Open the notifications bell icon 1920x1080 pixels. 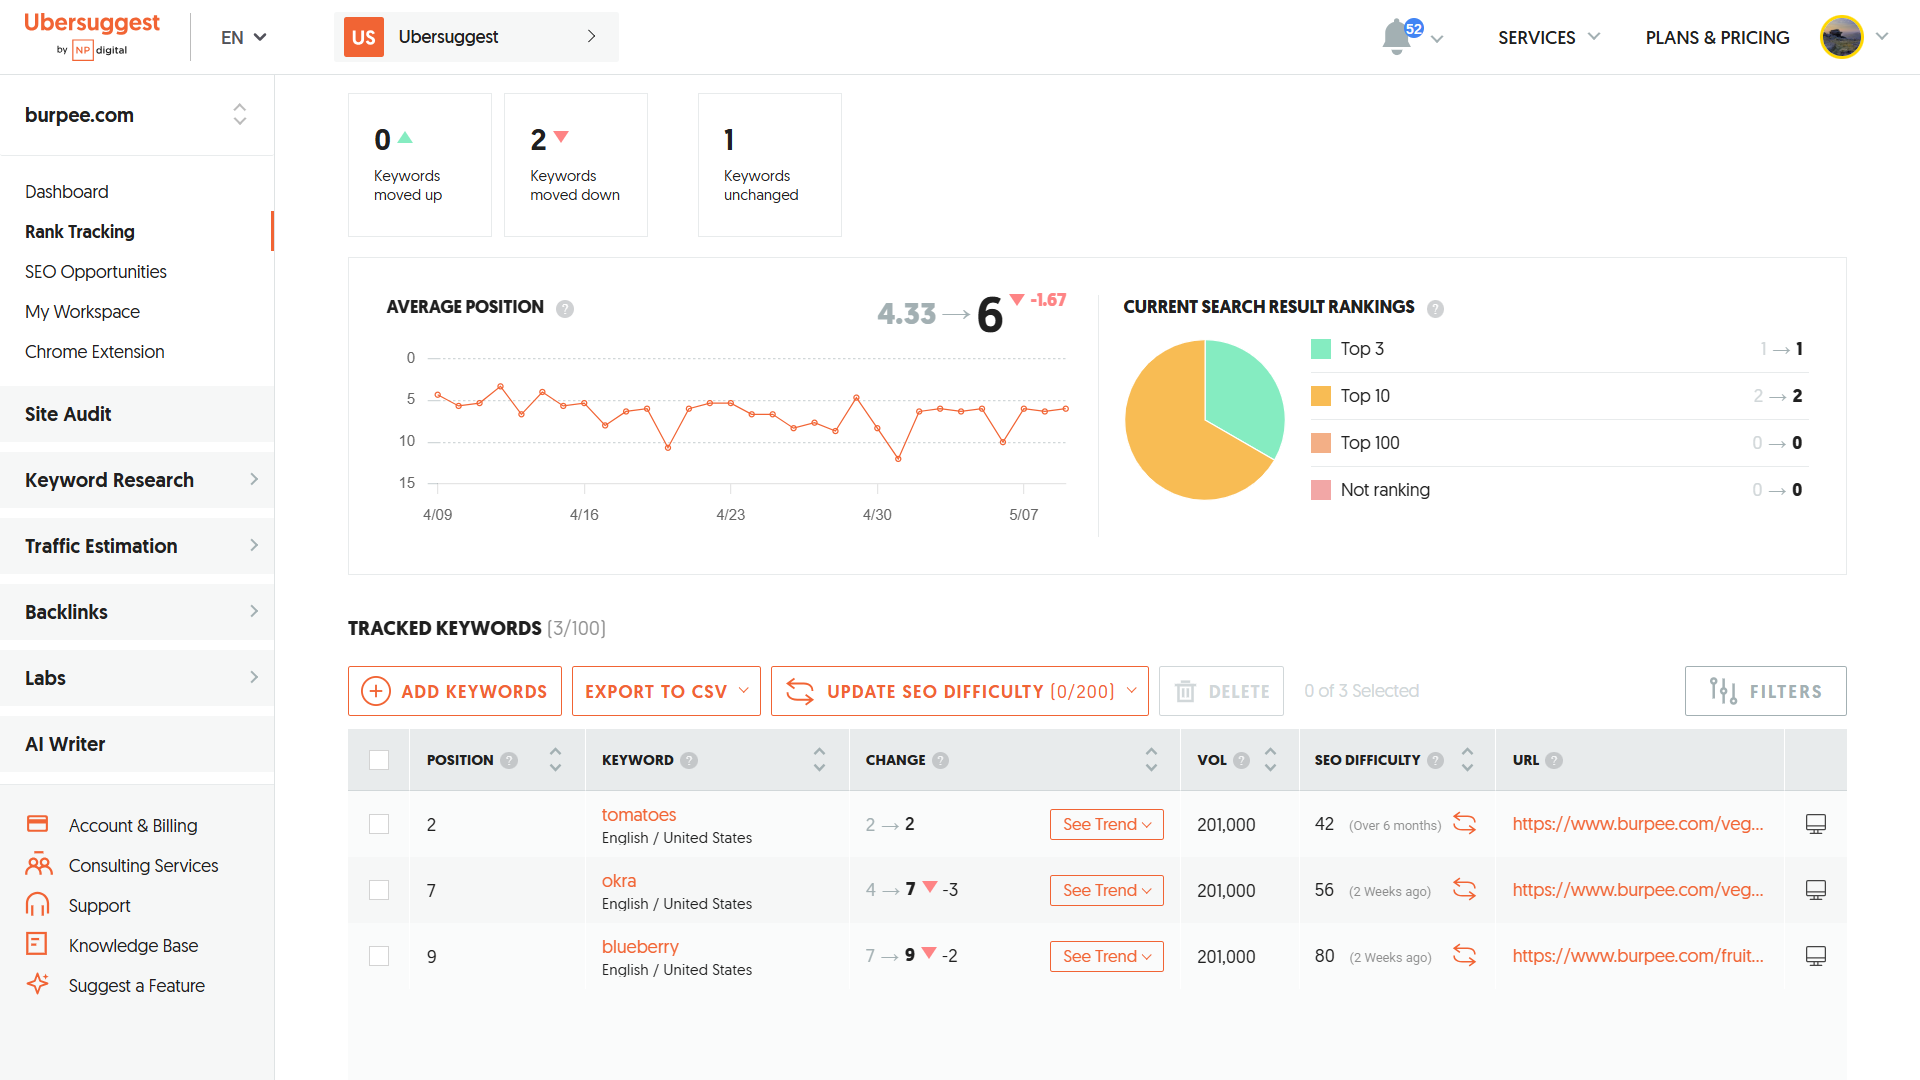(x=1397, y=38)
